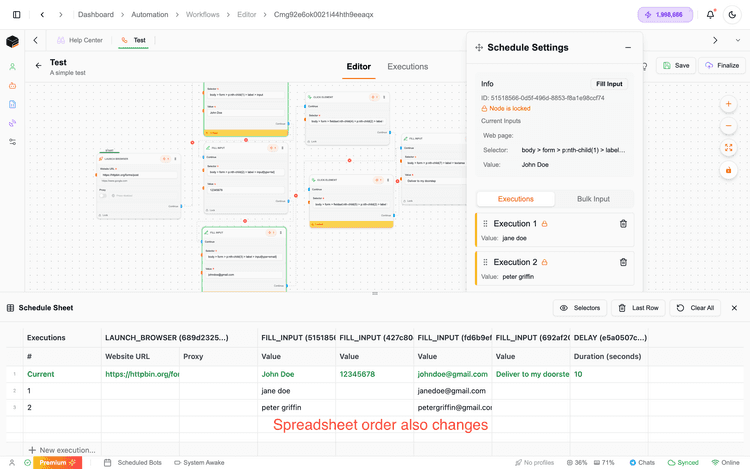Go forward using the top navigation chevron
The height and width of the screenshot is (469, 750).
(61, 15)
